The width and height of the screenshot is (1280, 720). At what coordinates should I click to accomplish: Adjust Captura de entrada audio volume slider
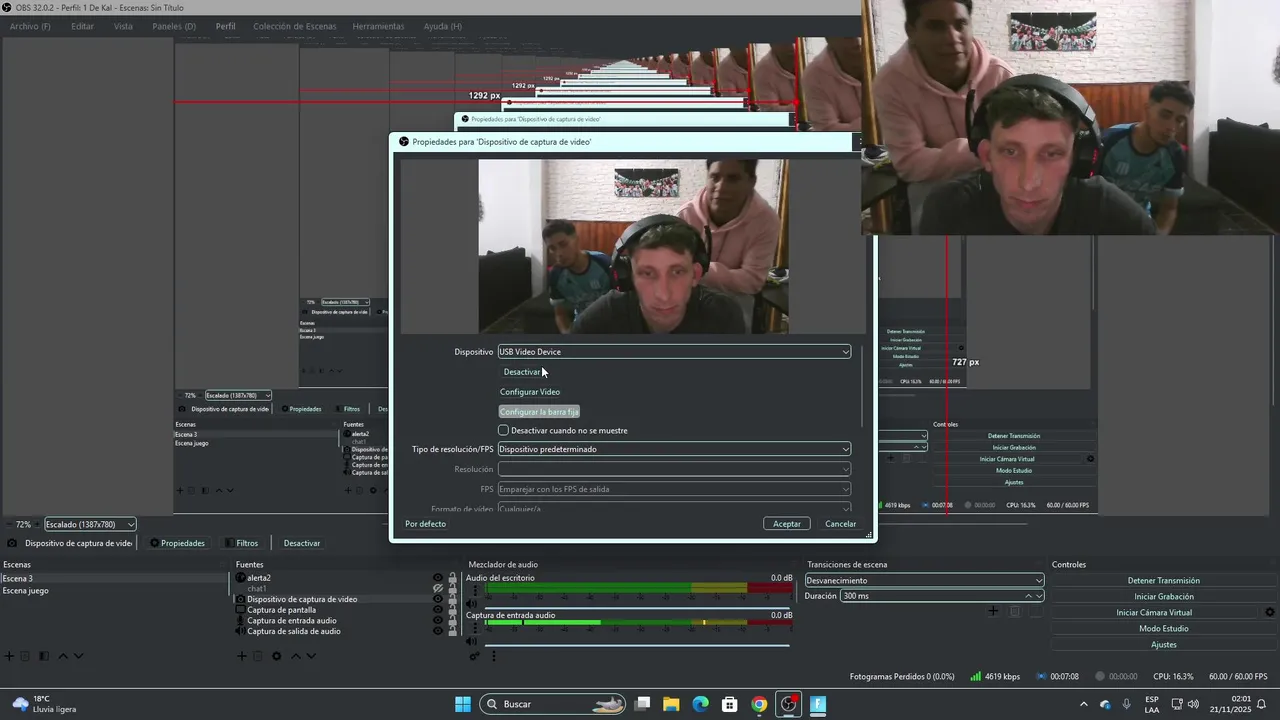coord(638,644)
